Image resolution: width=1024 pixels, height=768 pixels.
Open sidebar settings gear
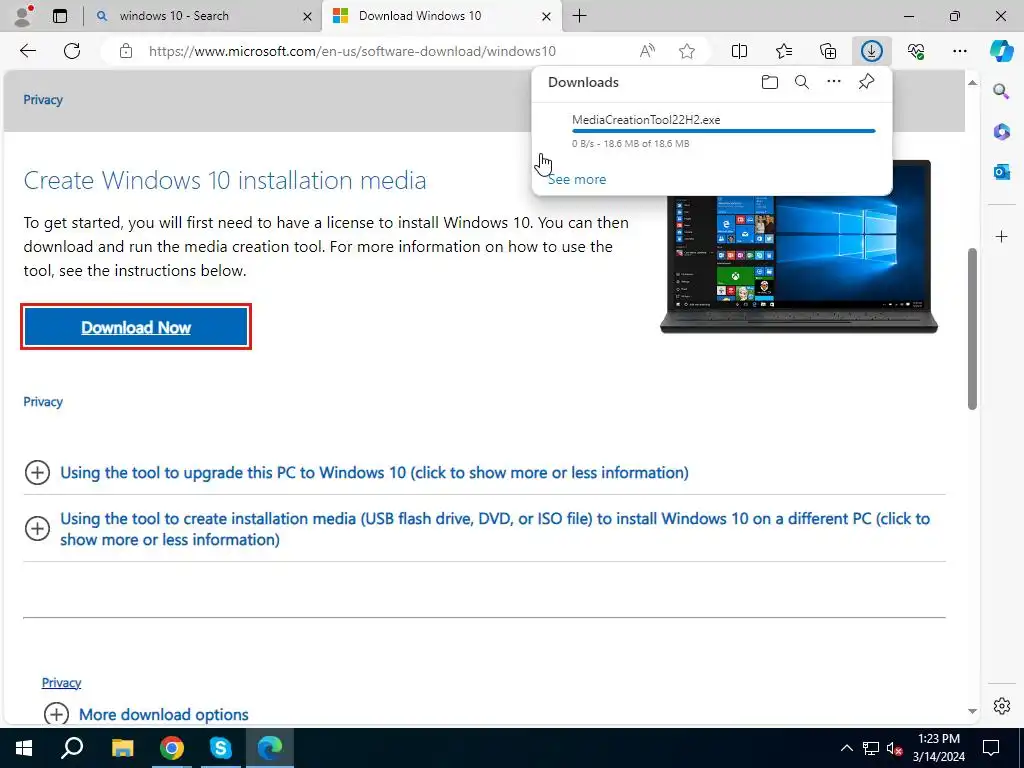click(x=1001, y=706)
